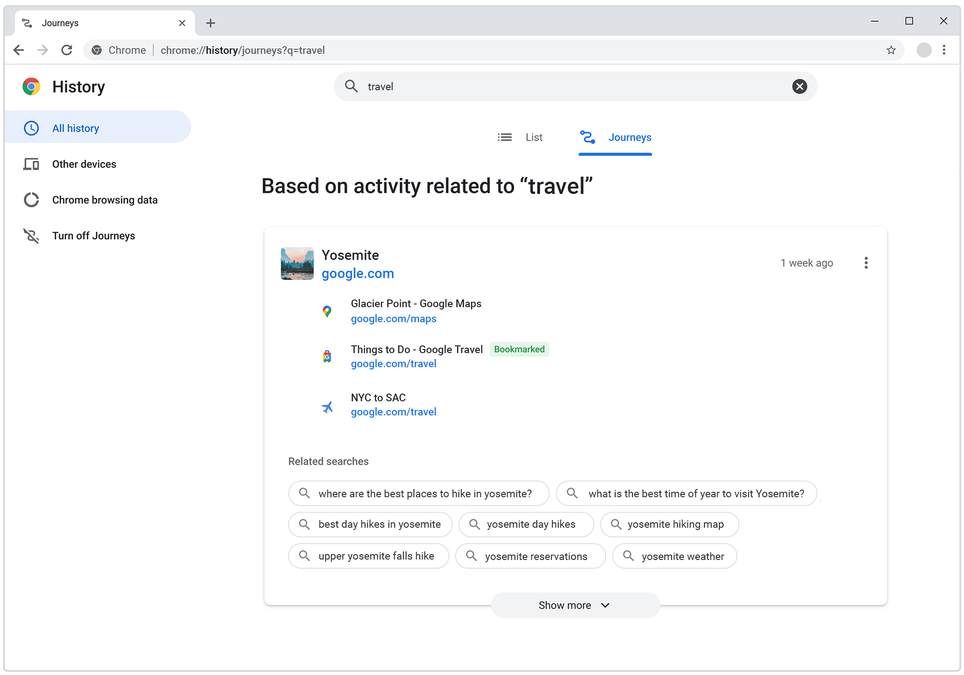This screenshot has width=964, height=675.
Task: Open the Yosemite journey's three-dot options menu
Action: pos(866,262)
